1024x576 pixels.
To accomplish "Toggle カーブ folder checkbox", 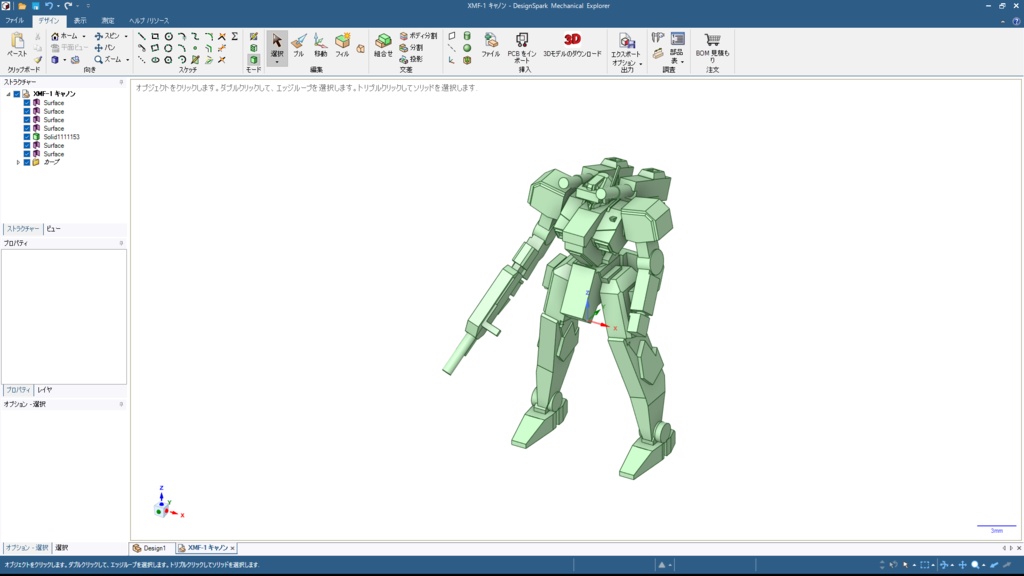I will coord(27,162).
